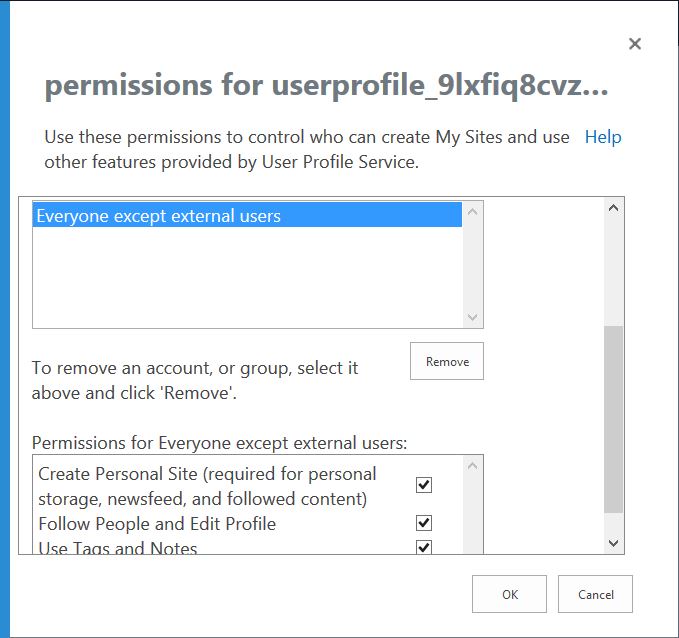This screenshot has width=679, height=638.
Task: Click the Use Tags and Notes label
Action: pyautogui.click(x=118, y=548)
